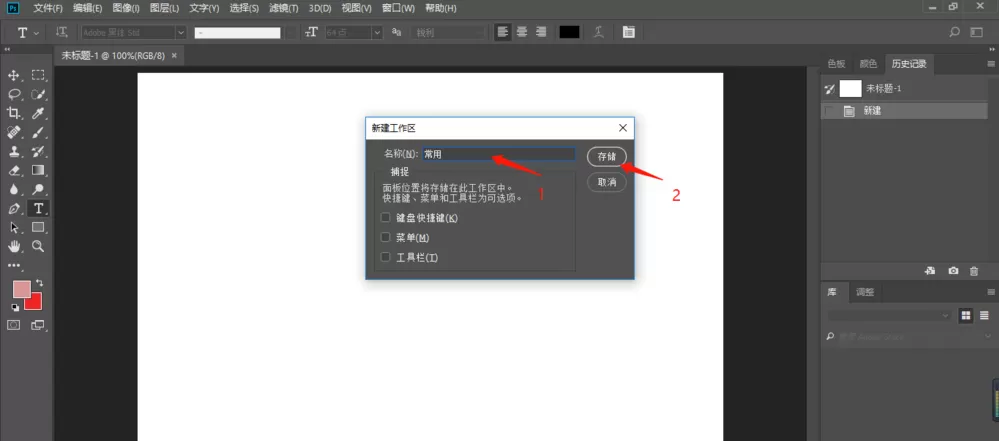Screen dimensions: 999x441
Task: Open the 滤镜 menu
Action: click(x=284, y=8)
